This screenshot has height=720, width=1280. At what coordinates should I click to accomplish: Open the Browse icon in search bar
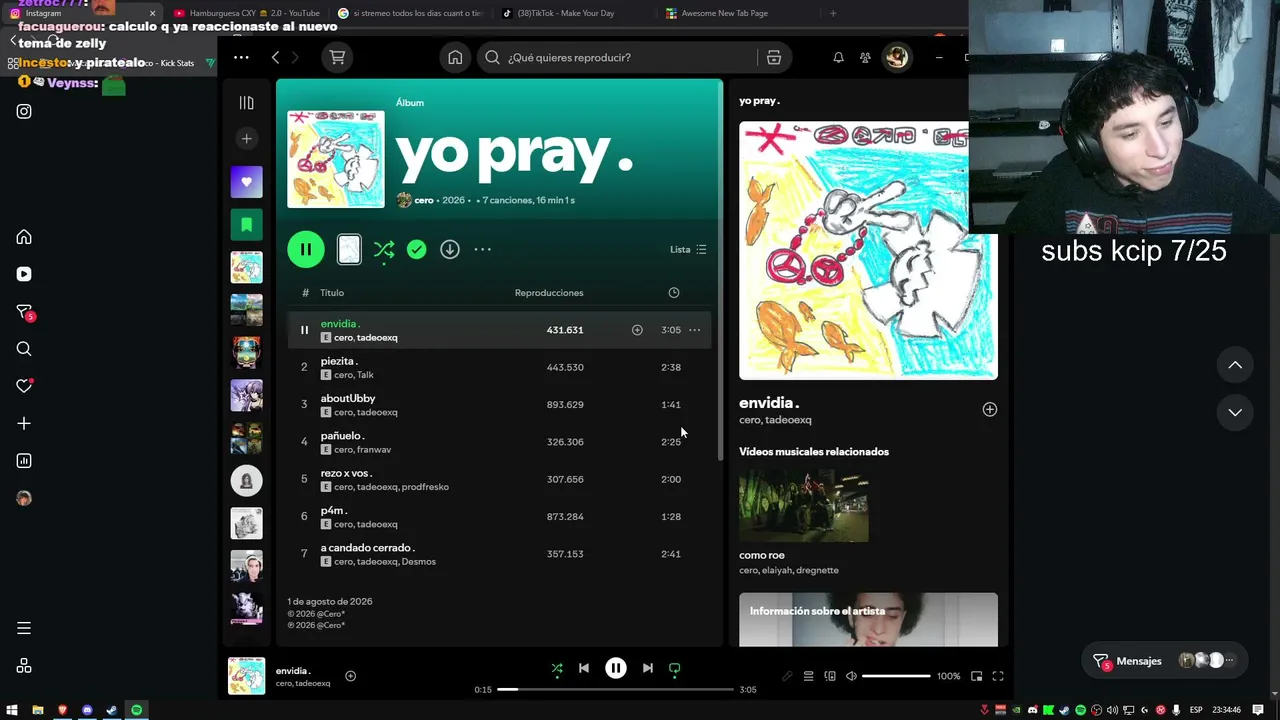(x=774, y=57)
